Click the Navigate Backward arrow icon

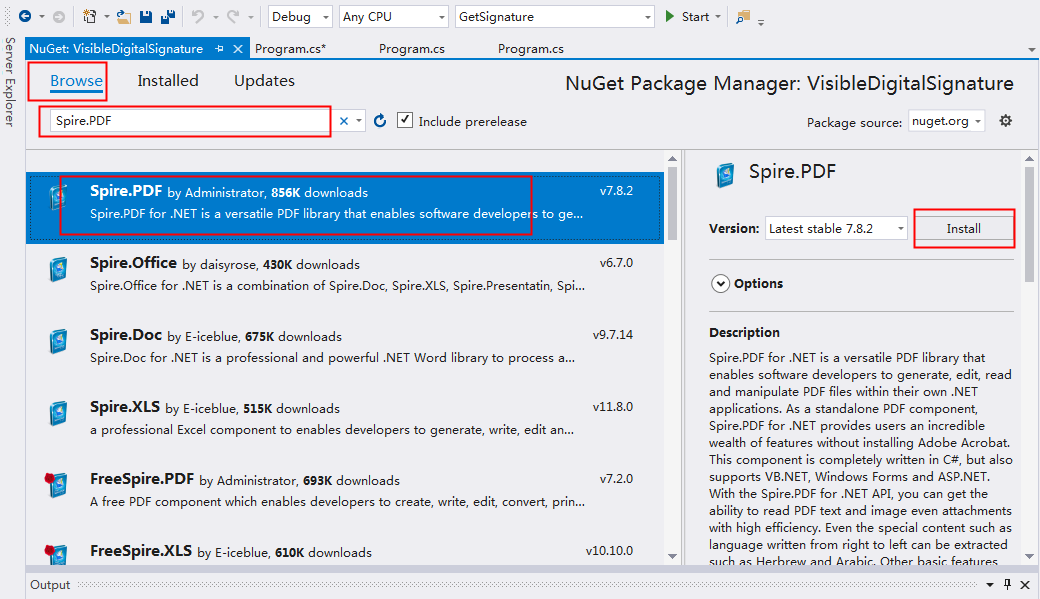click(24, 17)
